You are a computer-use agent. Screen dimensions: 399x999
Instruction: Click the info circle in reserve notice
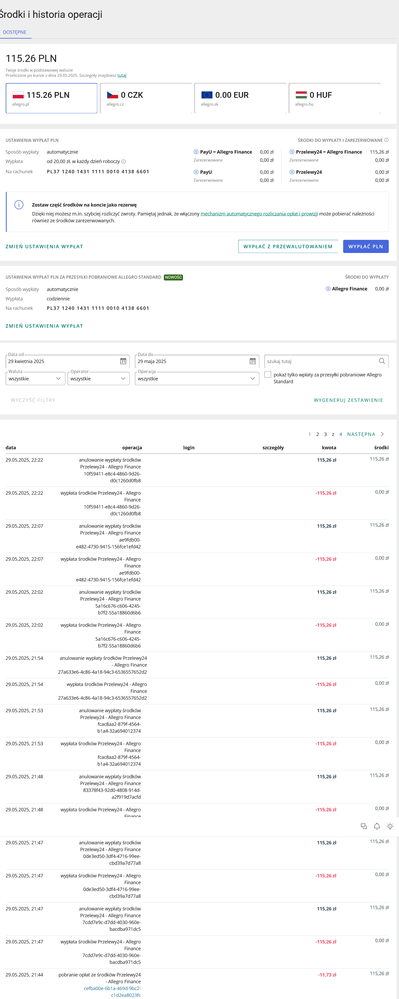(19, 205)
